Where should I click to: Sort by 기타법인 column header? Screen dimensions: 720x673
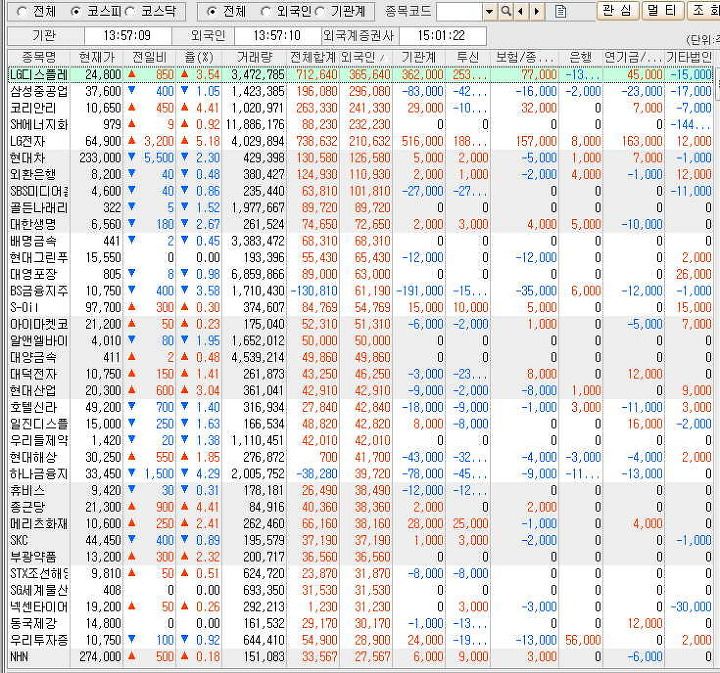click(689, 57)
